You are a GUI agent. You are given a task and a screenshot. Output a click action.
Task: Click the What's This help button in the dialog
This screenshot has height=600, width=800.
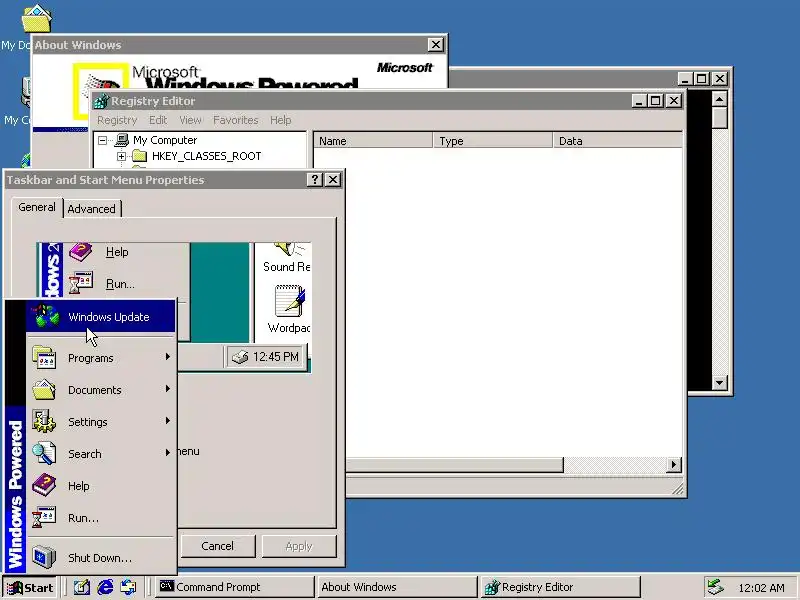[315, 180]
